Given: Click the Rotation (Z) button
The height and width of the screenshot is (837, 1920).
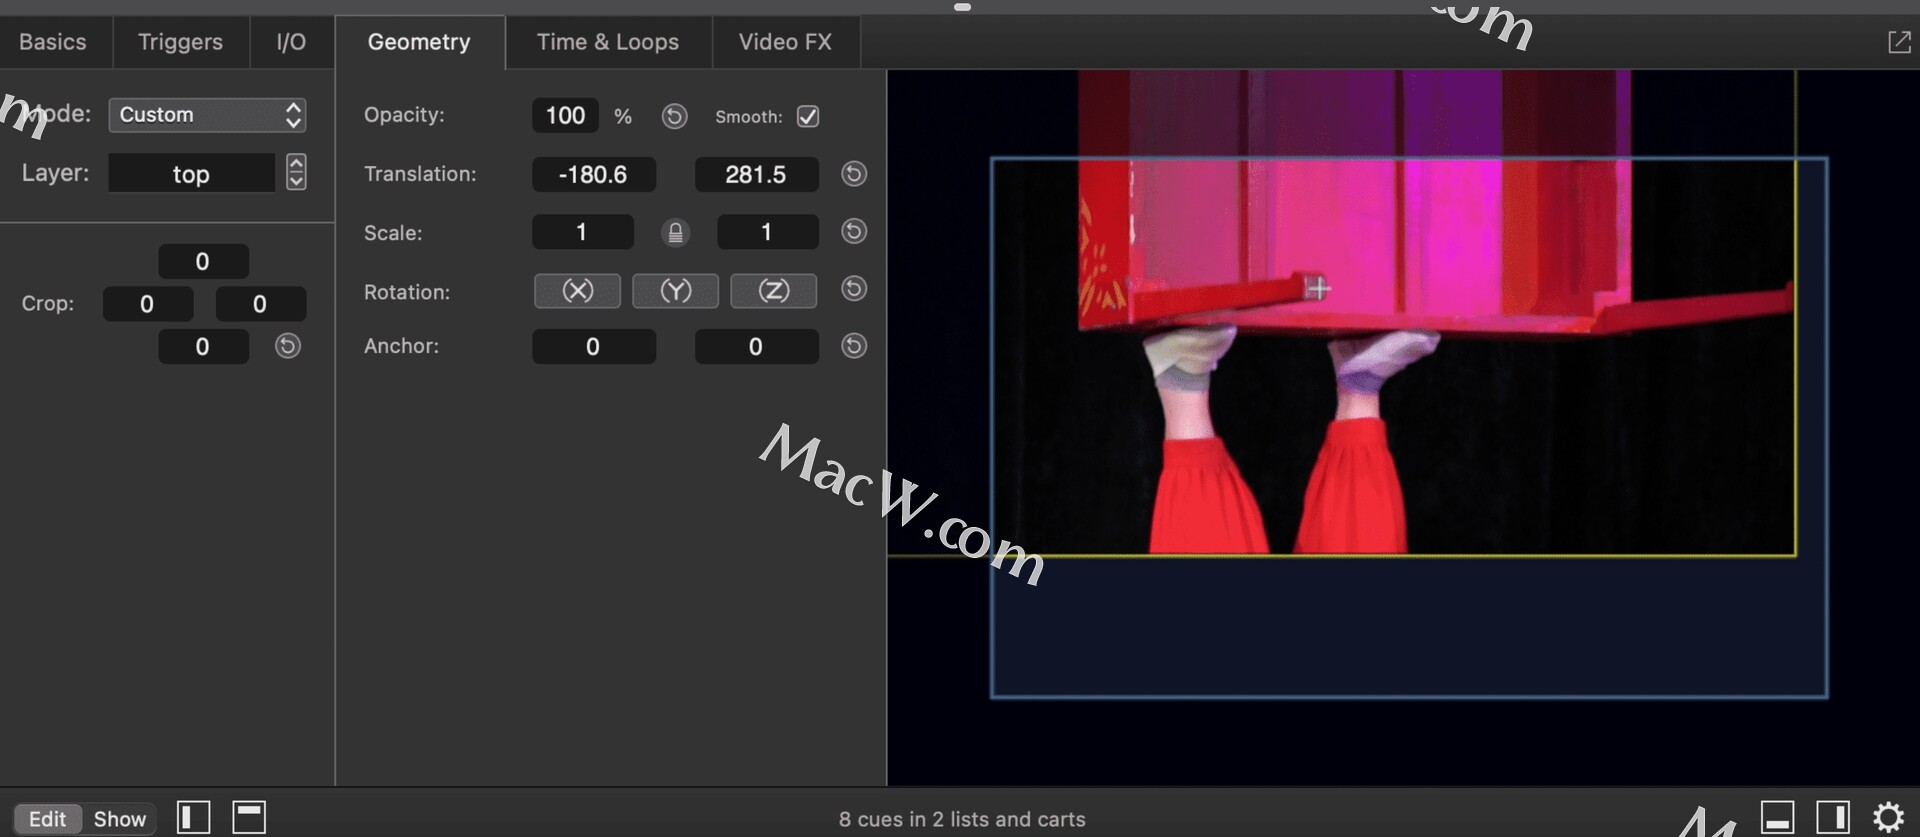Looking at the screenshot, I should click(773, 291).
